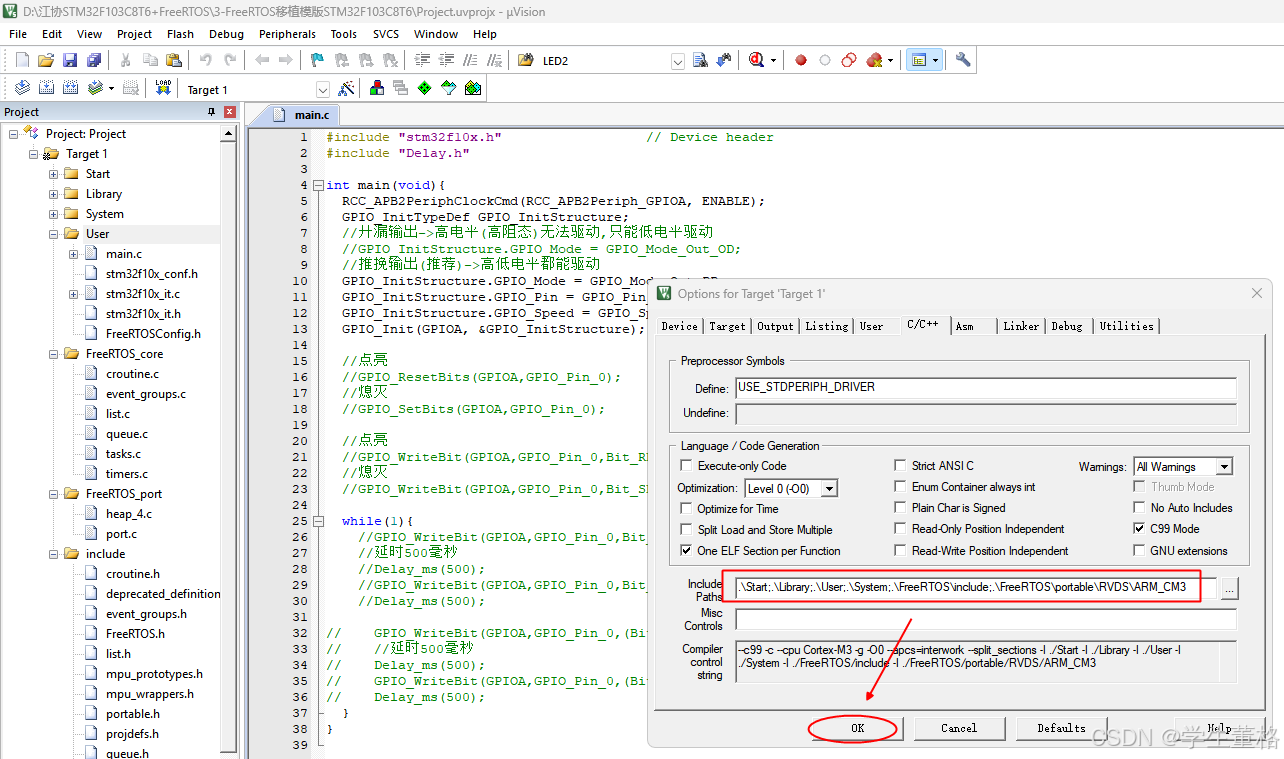Click the Select Software Packs icon
This screenshot has height=759, width=1284.
449,88
